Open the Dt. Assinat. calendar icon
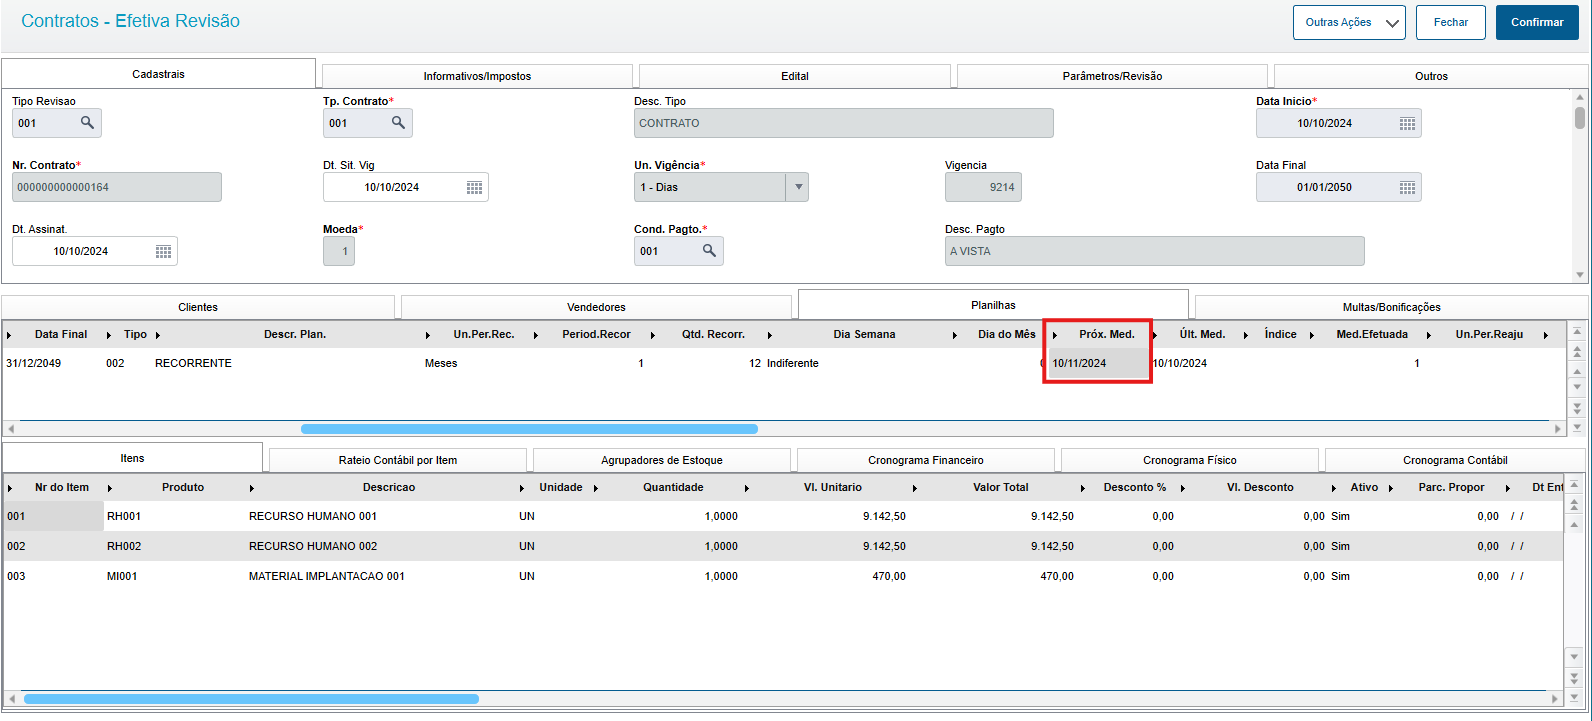This screenshot has height=721, width=1592. click(164, 251)
